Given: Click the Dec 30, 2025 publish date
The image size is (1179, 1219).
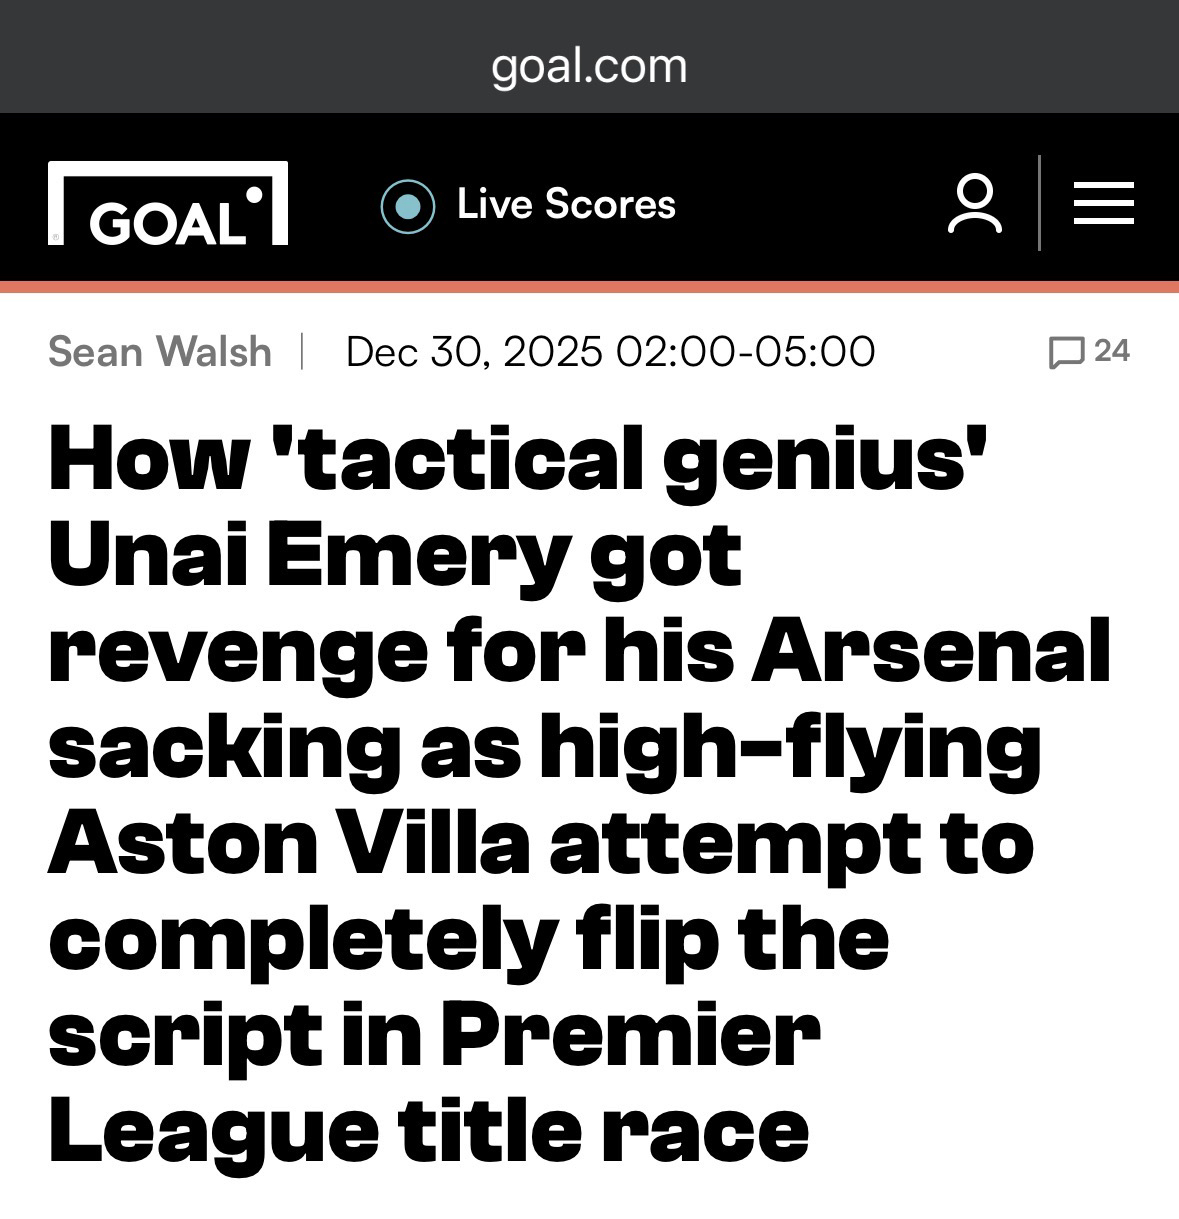Looking at the screenshot, I should tap(474, 352).
